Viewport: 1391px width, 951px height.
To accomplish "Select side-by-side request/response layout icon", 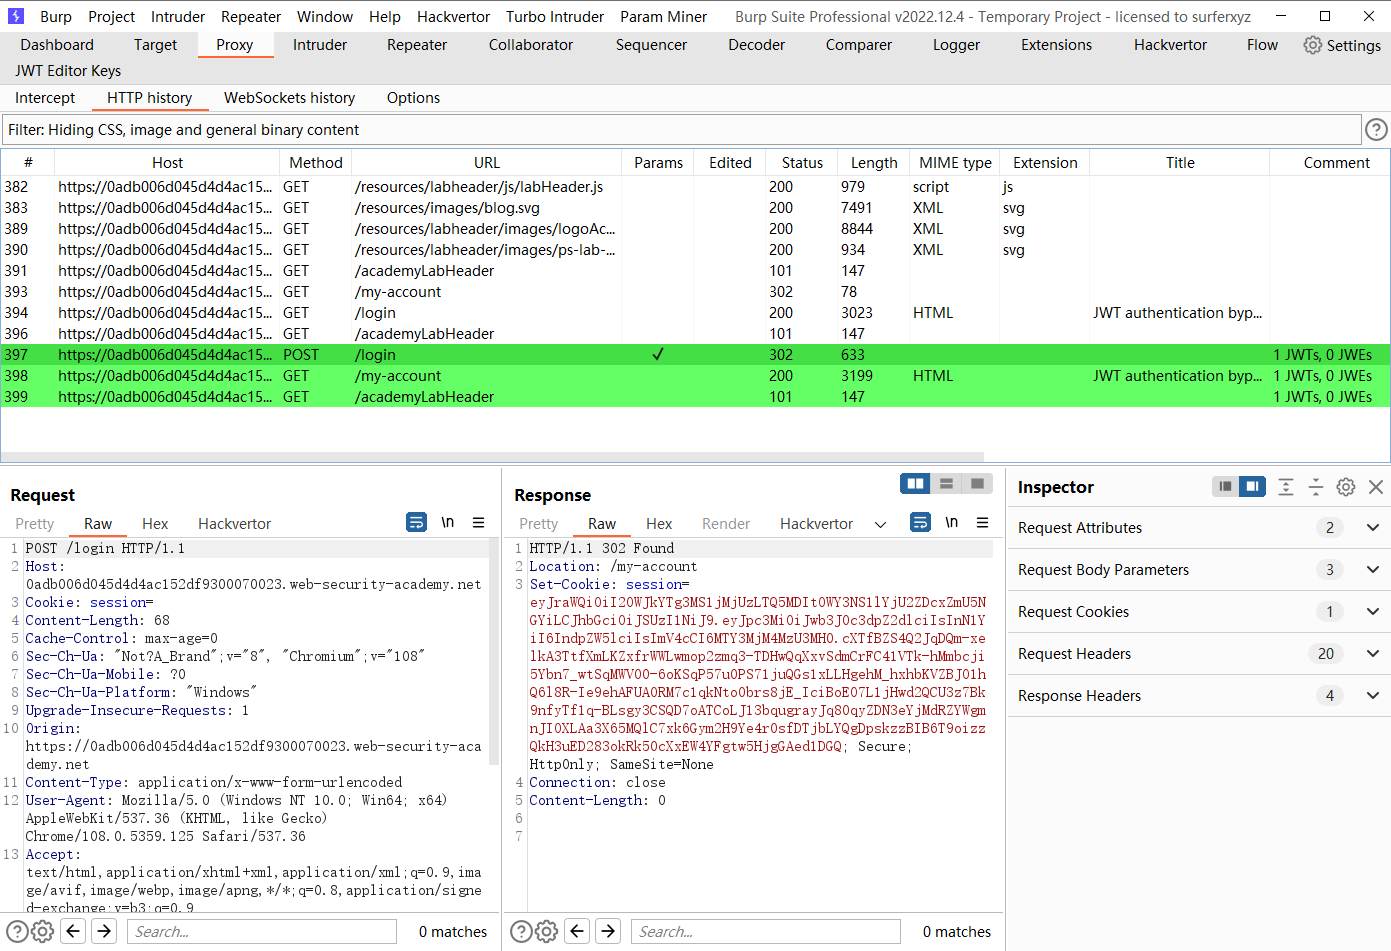I will [x=915, y=483].
